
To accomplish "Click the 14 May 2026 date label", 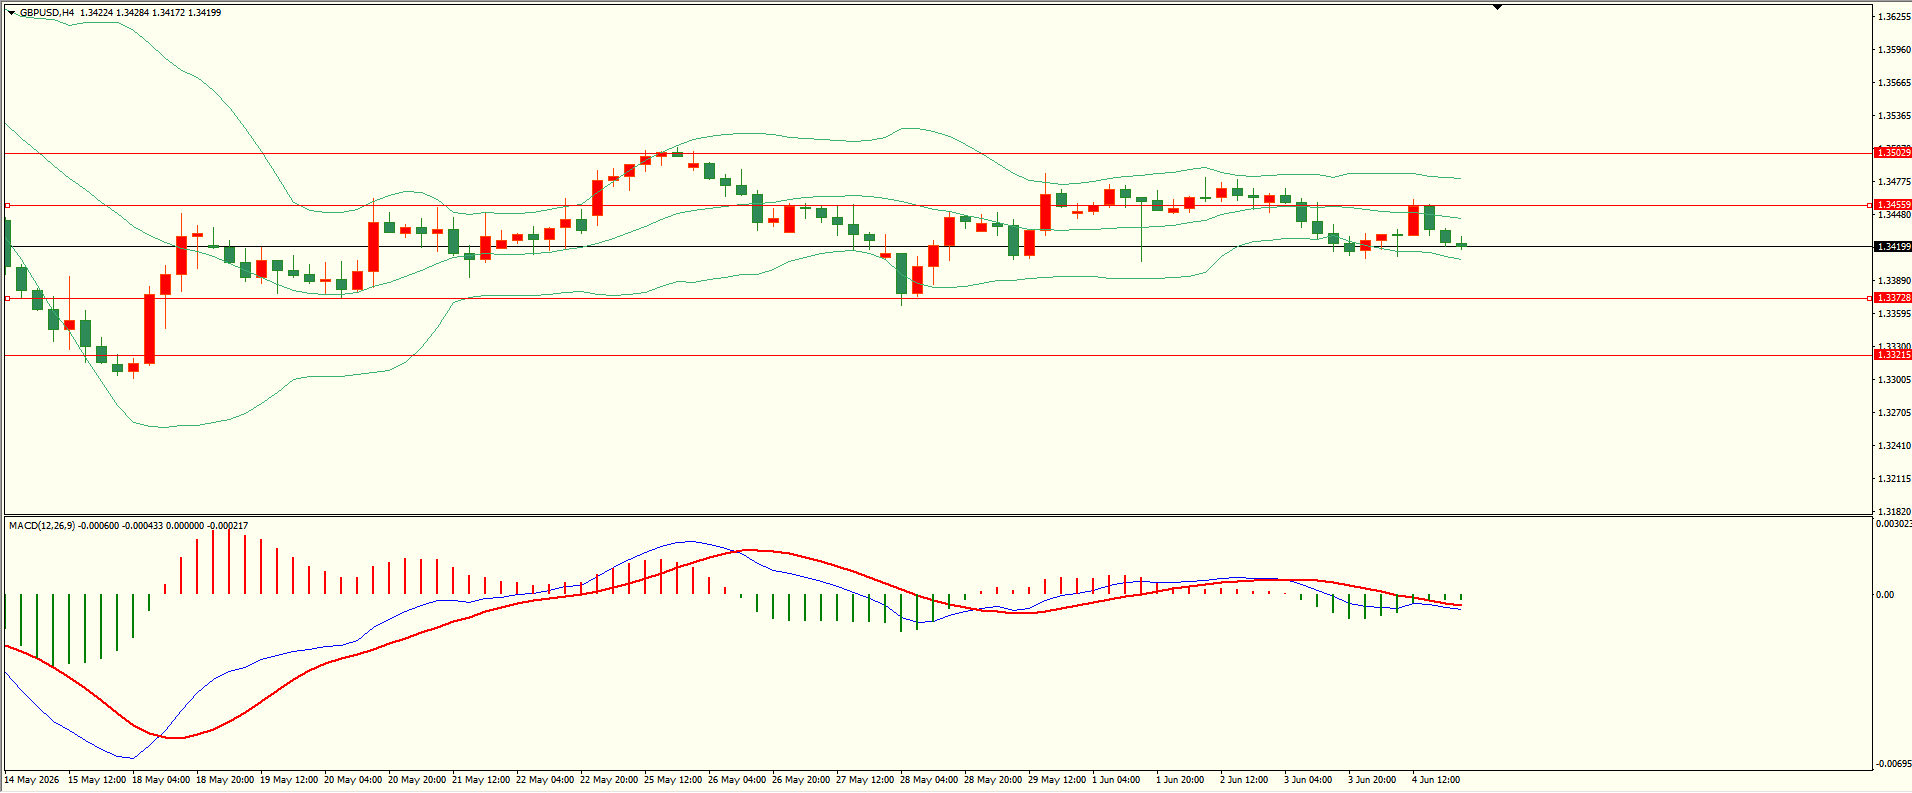I will coord(32,780).
